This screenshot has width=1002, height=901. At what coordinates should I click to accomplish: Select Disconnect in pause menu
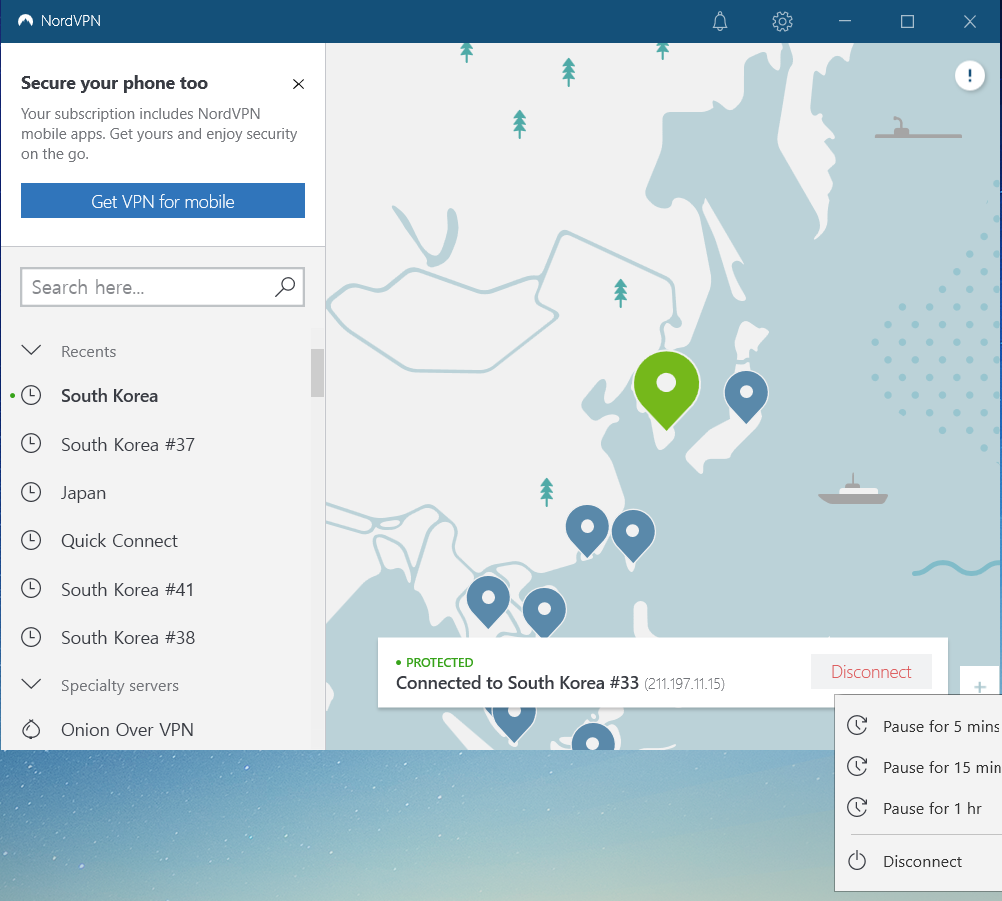click(922, 861)
